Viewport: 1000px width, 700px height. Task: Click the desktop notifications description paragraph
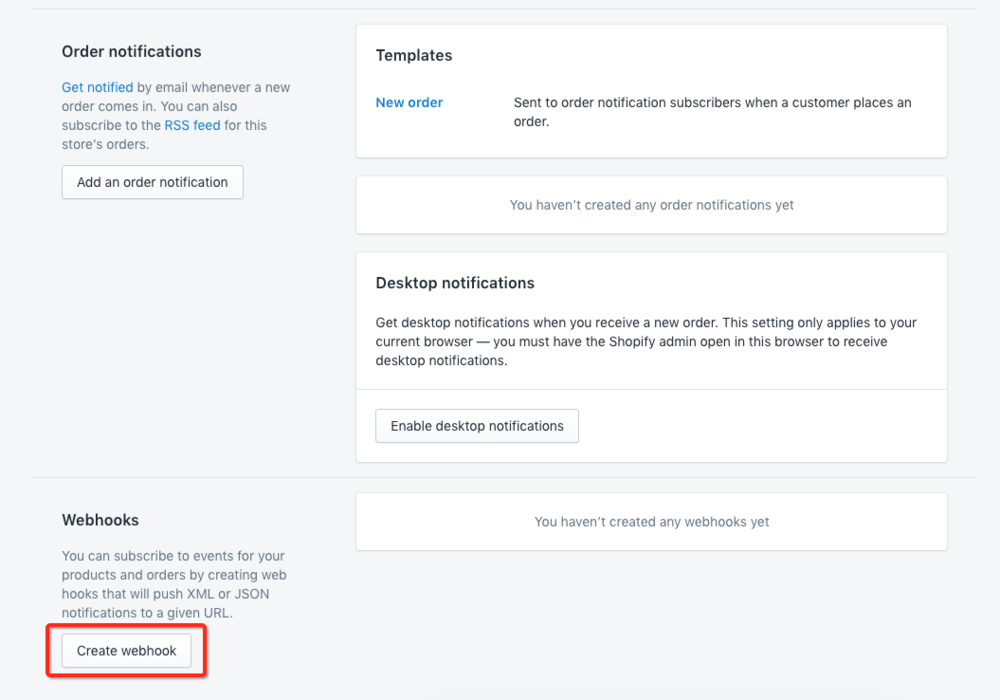pos(646,342)
